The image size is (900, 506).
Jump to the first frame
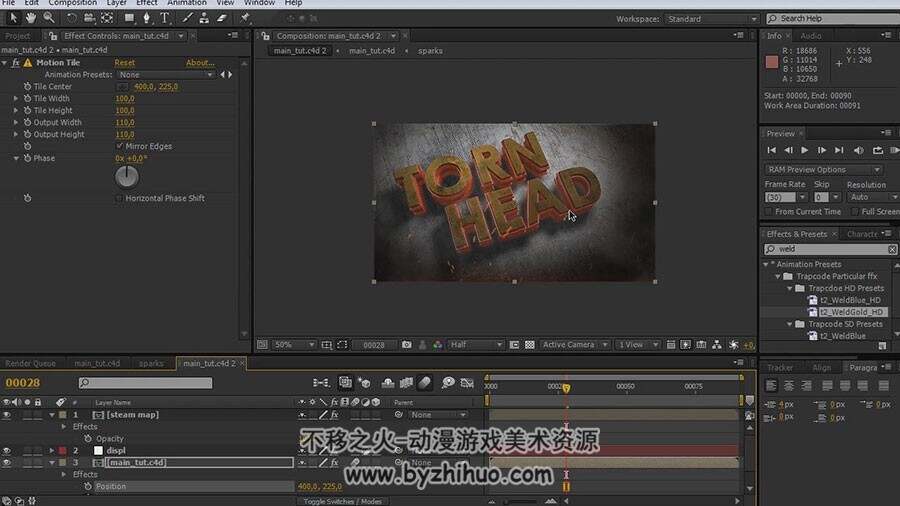click(771, 150)
